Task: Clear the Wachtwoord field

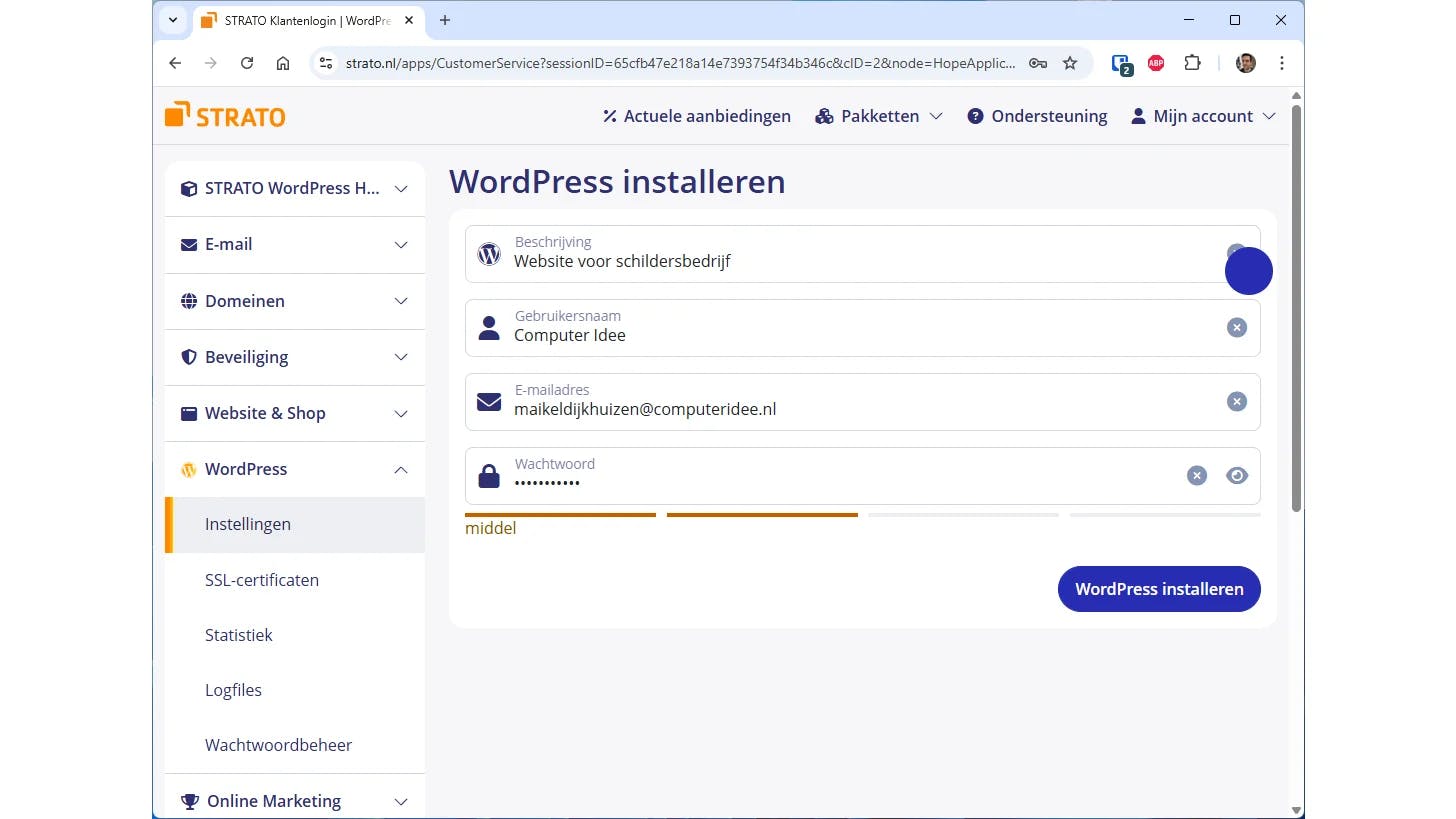Action: click(x=1197, y=476)
